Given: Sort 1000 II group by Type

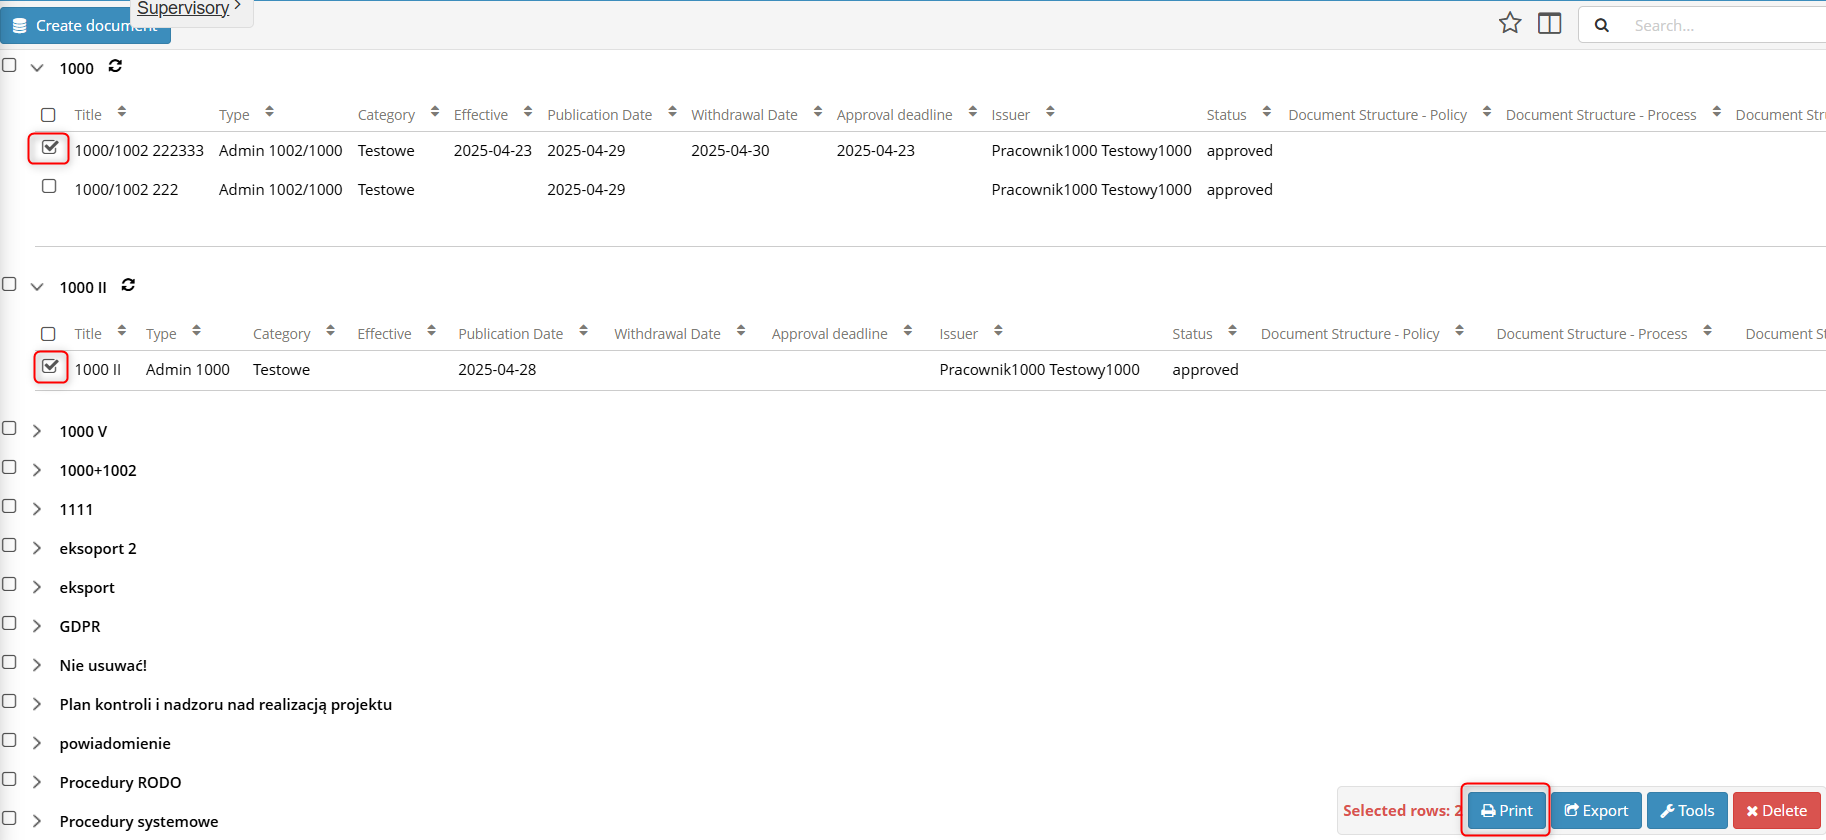Looking at the screenshot, I should pos(196,331).
